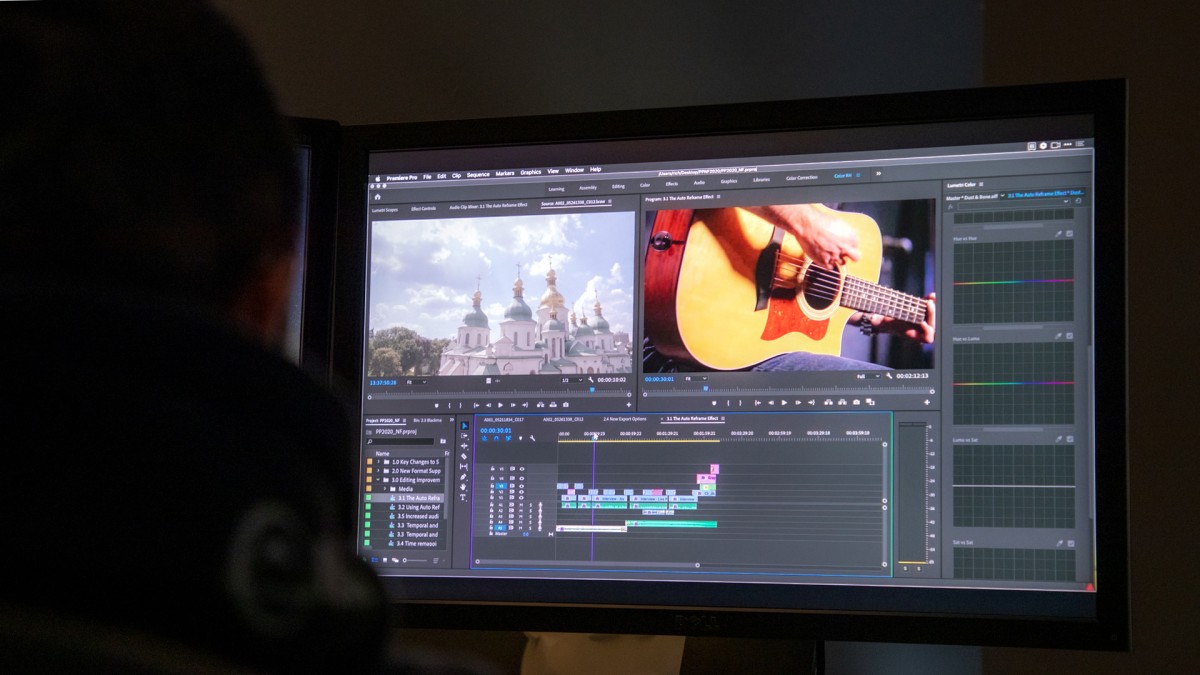This screenshot has width=1200, height=675.
Task: Toggle linked selection in timeline
Action: click(x=508, y=438)
